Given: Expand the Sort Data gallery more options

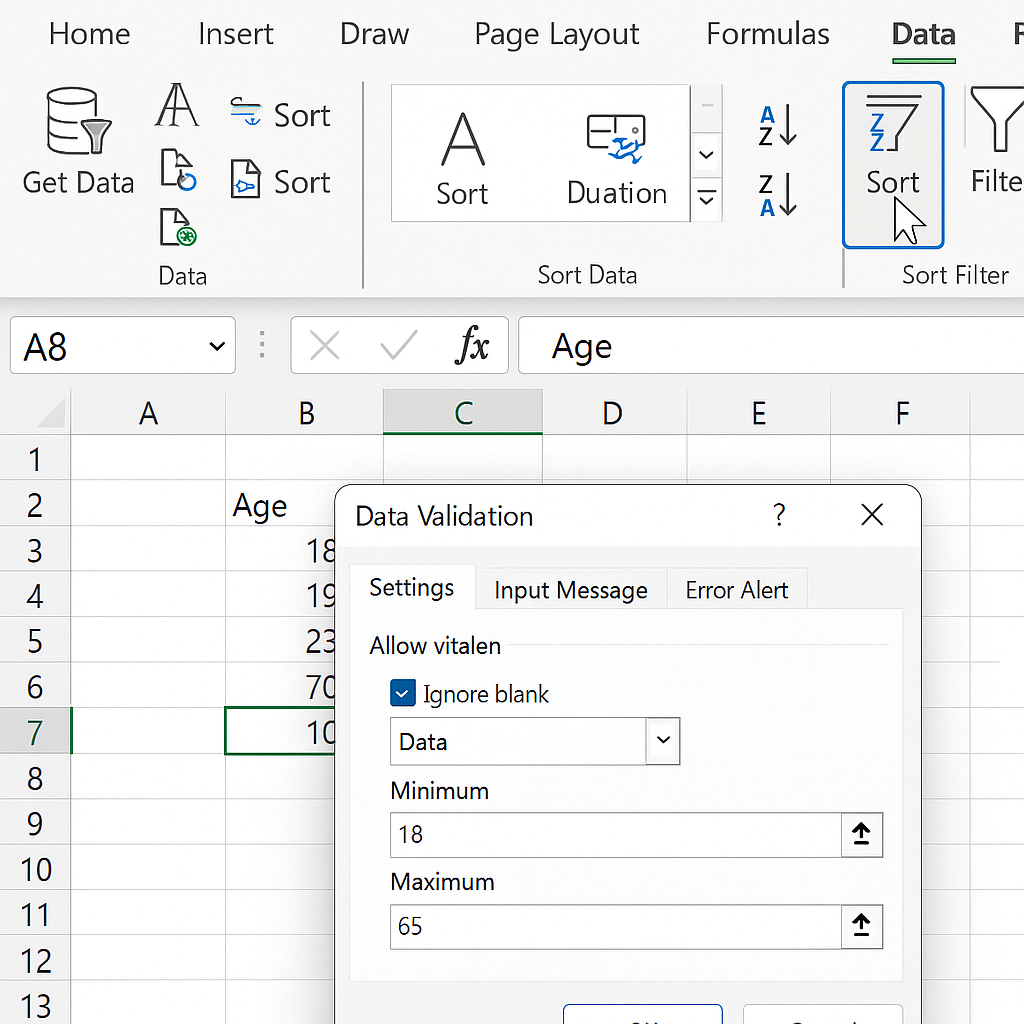Looking at the screenshot, I should click(x=706, y=197).
